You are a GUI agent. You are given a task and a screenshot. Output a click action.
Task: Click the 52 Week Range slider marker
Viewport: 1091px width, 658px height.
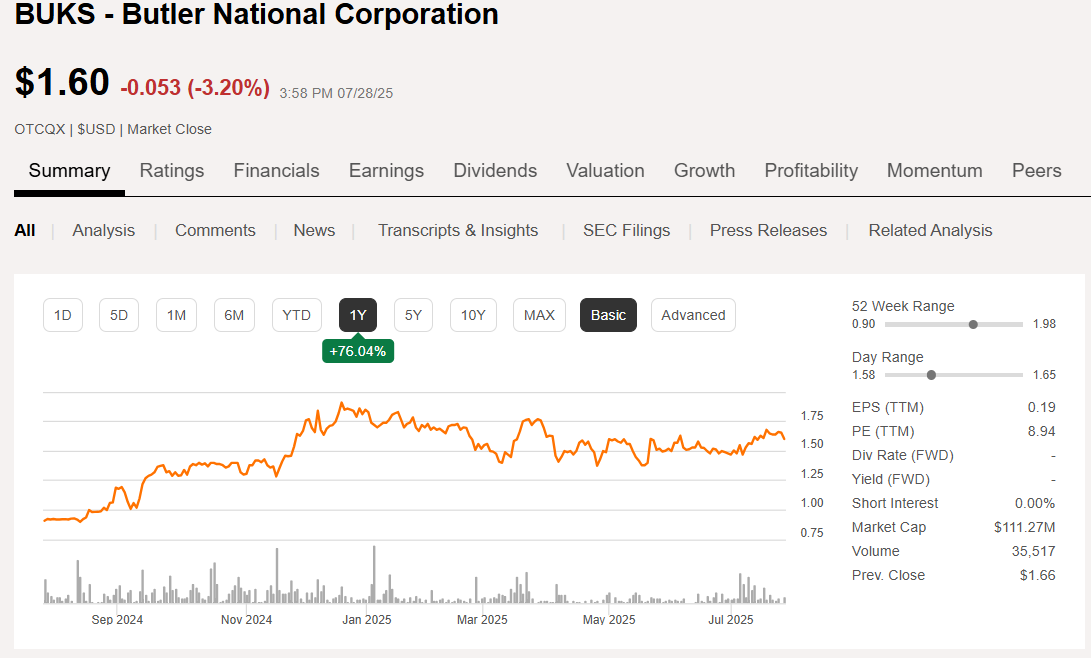[973, 324]
